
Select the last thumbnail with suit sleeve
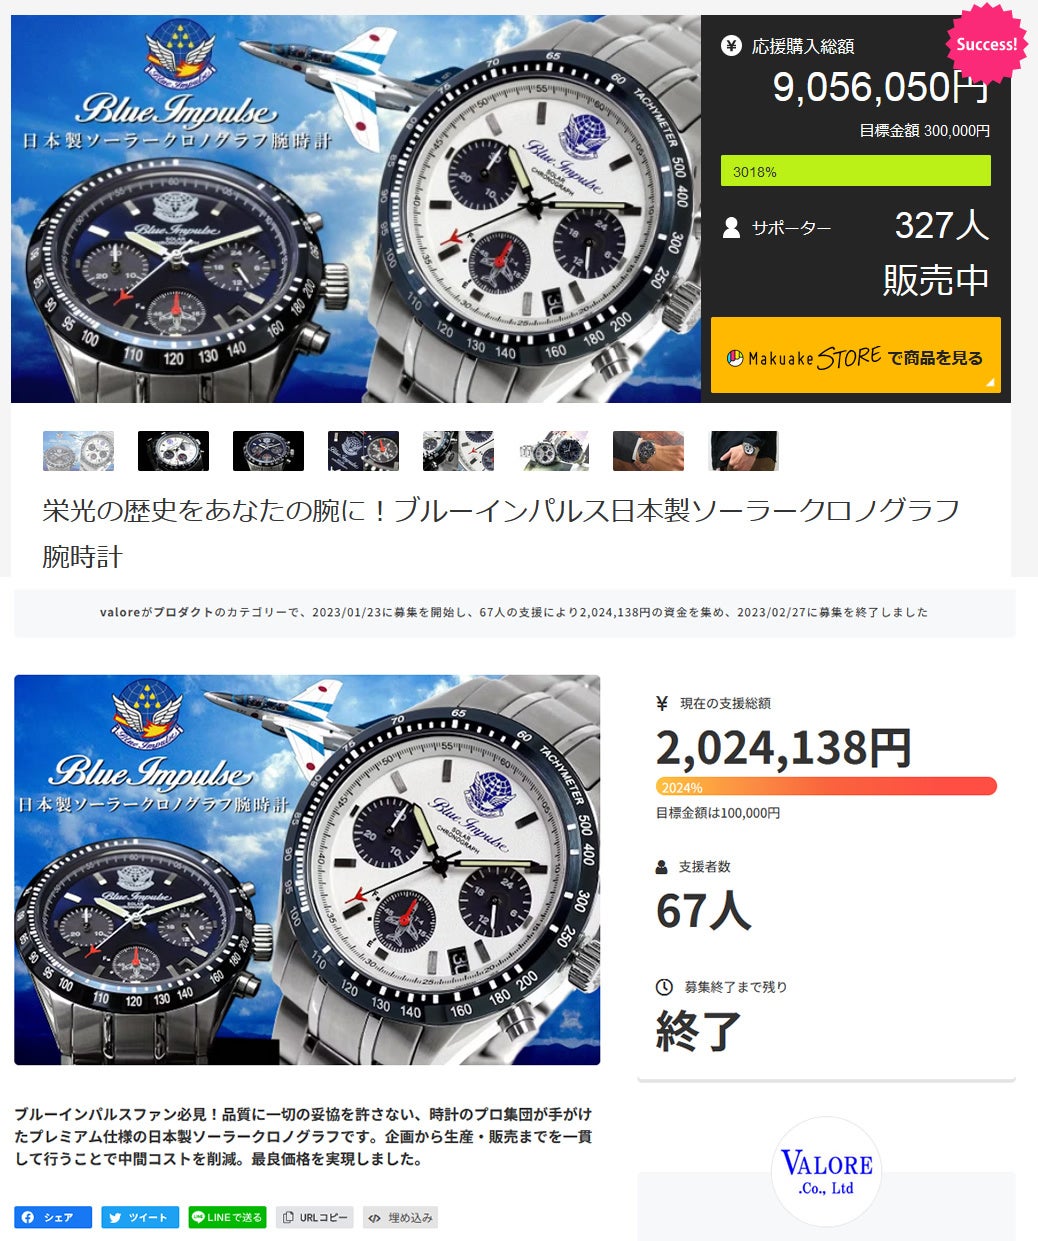(743, 451)
